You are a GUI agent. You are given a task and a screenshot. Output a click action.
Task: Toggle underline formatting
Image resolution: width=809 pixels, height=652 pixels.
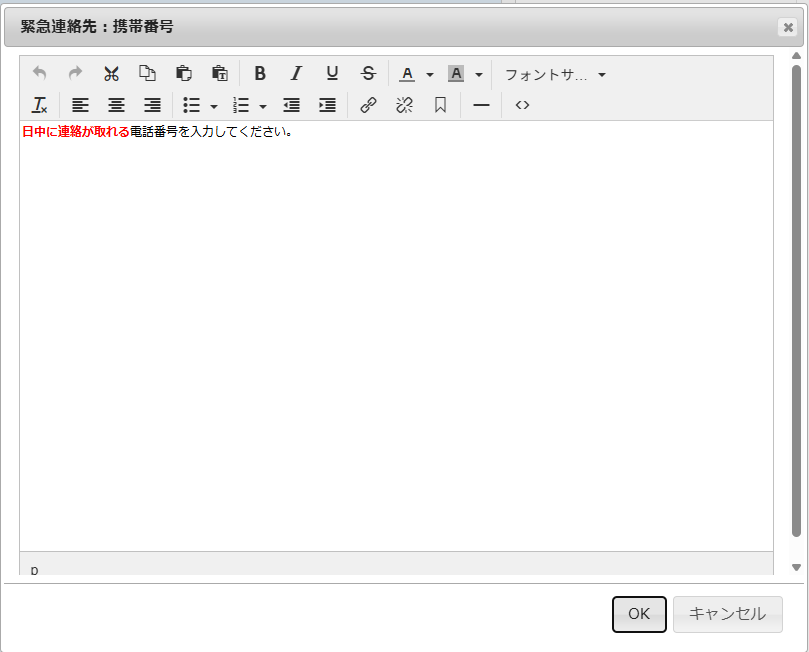coord(332,73)
